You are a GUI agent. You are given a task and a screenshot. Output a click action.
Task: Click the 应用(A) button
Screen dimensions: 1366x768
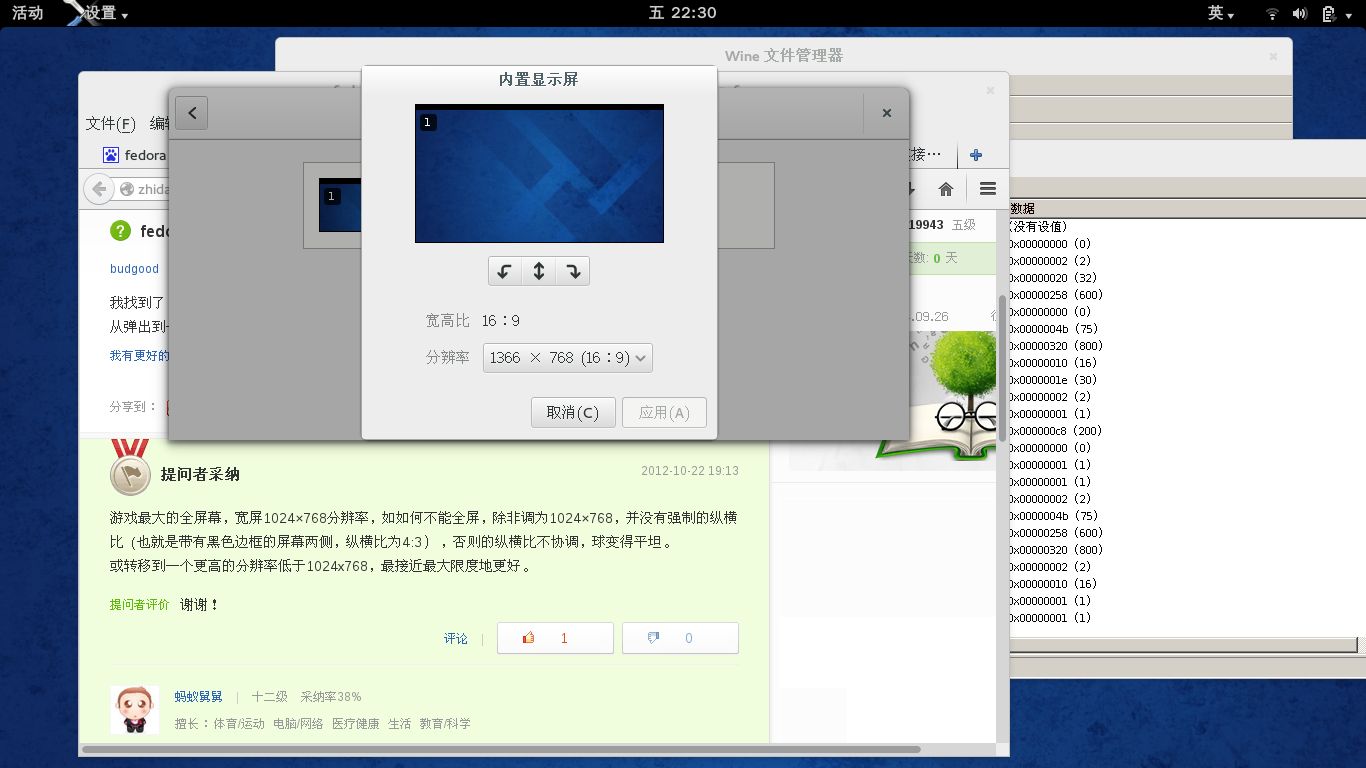click(x=664, y=412)
